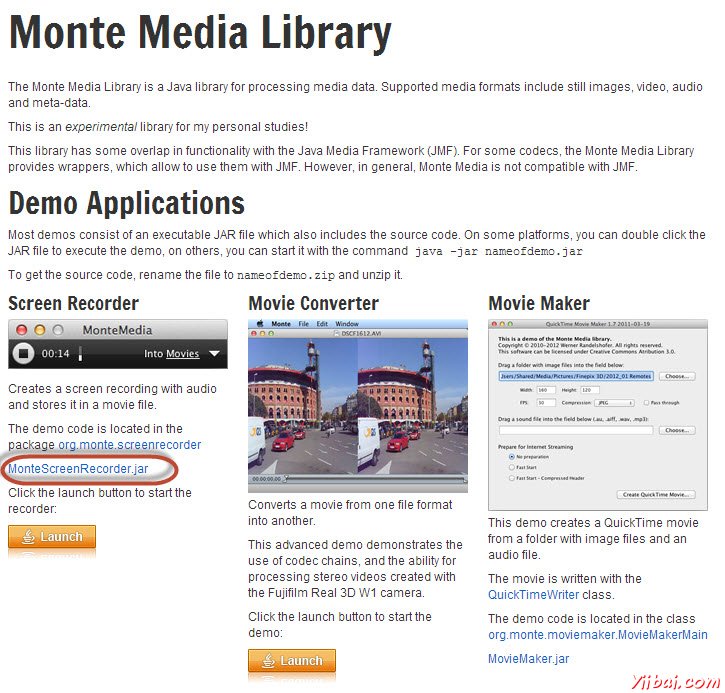Image resolution: width=725 pixels, height=693 pixels.
Task: Launch the Movie Converter demo
Action: [x=292, y=661]
